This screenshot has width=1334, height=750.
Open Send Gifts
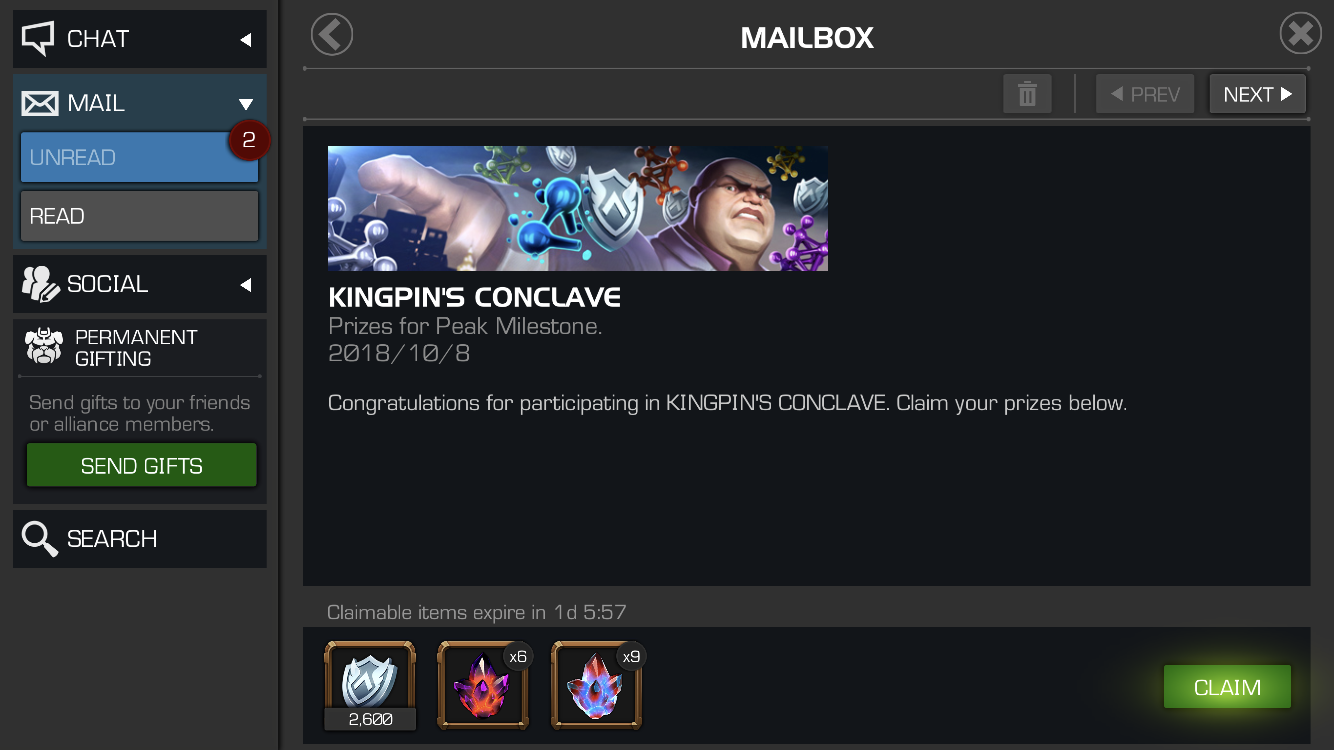(141, 466)
